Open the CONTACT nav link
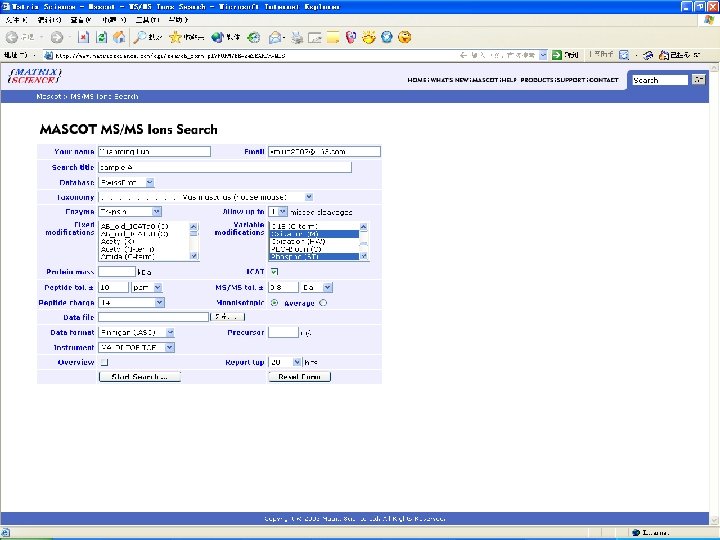The width and height of the screenshot is (720, 540). (x=604, y=80)
